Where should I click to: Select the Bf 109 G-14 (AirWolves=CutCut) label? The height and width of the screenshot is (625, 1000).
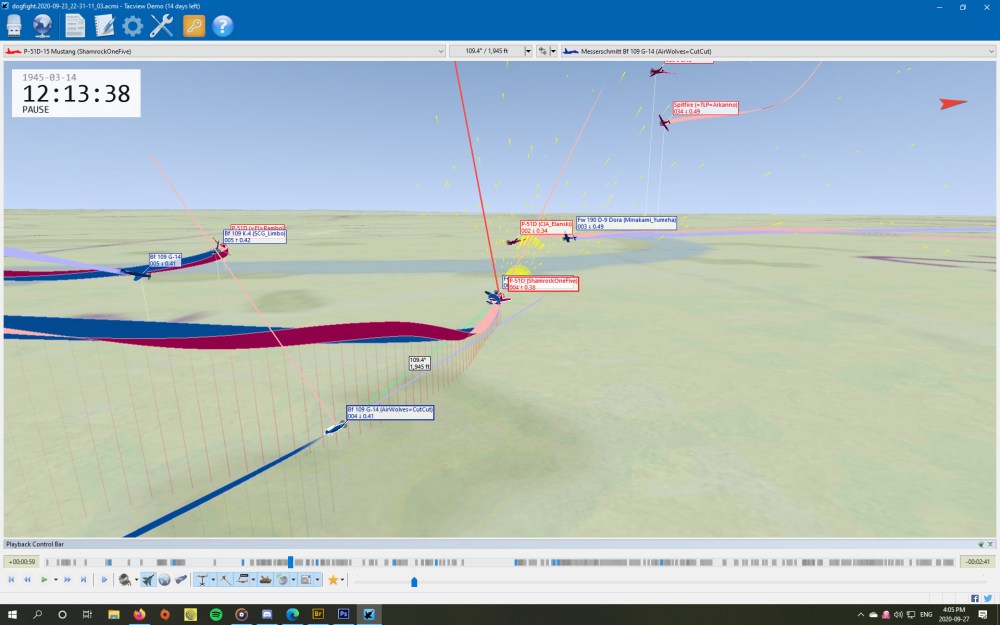[390, 412]
